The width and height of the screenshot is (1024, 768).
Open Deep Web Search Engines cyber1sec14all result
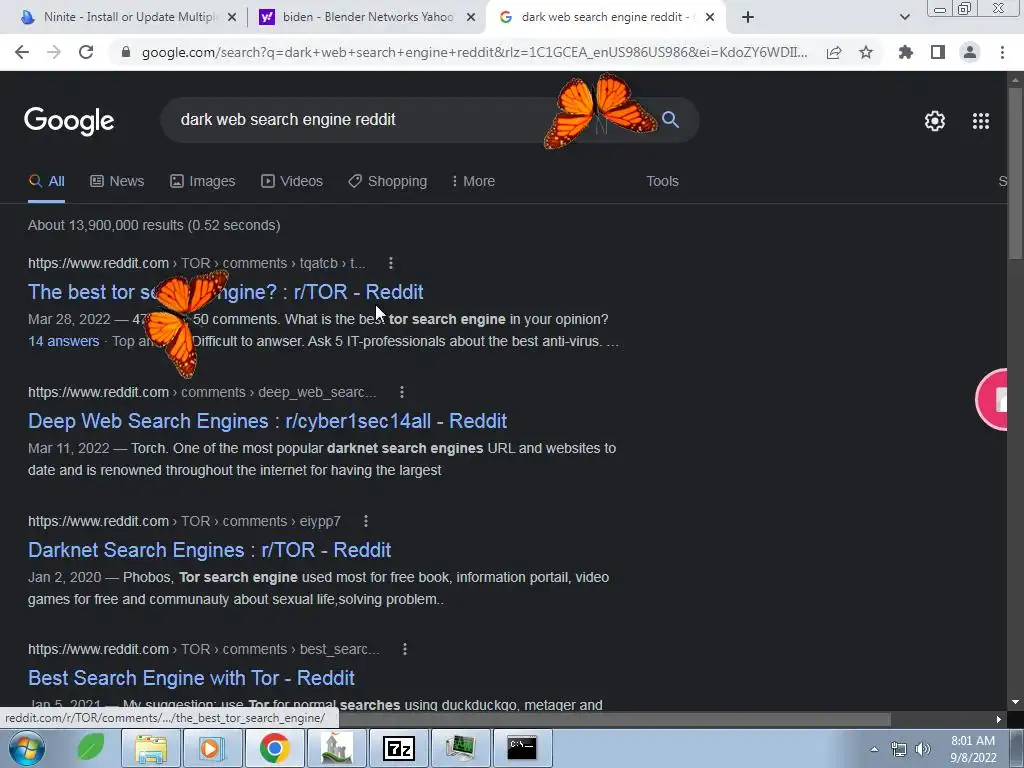[x=267, y=421]
